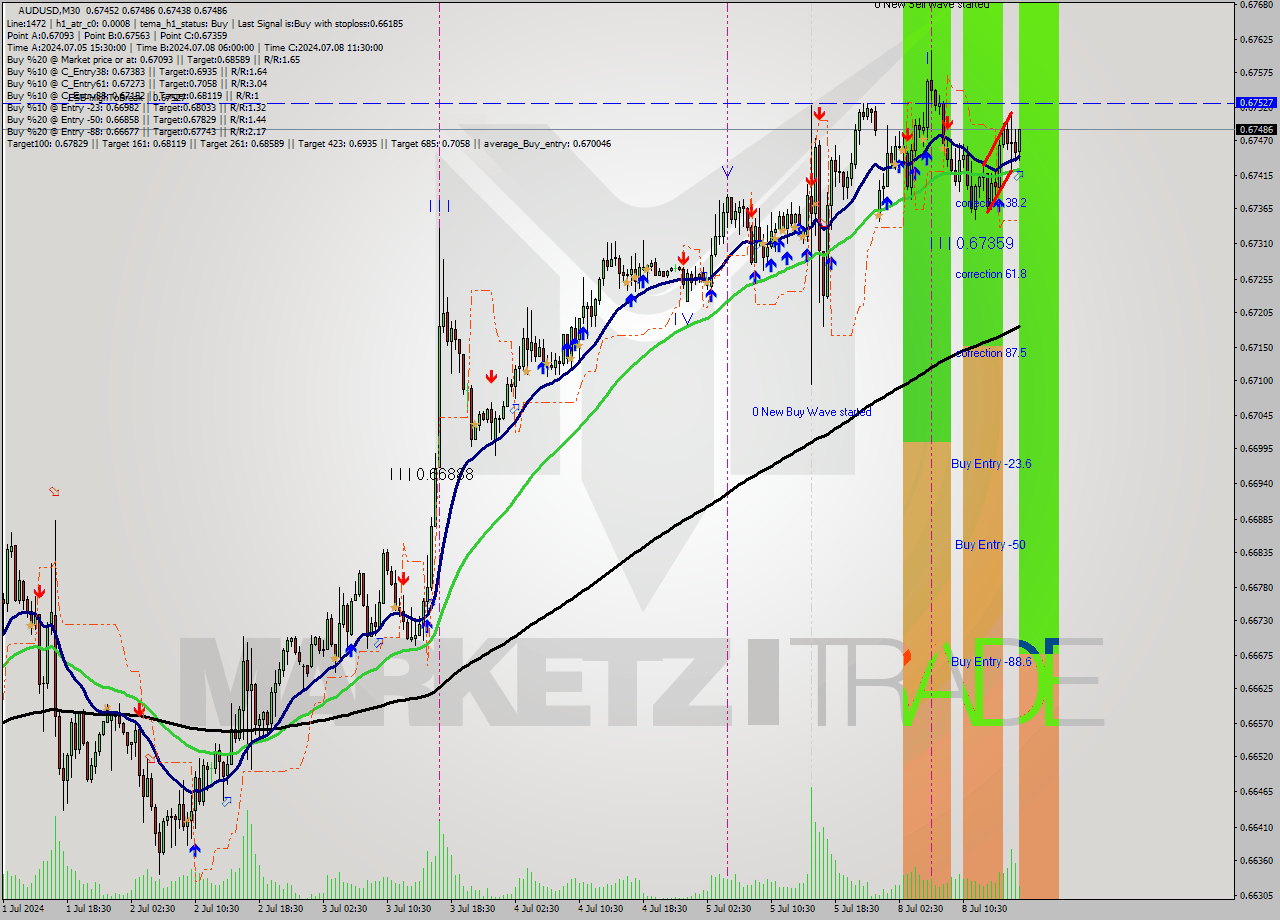Click the 0.67486 current price tag
1280x920 pixels.
pyautogui.click(x=1256, y=129)
